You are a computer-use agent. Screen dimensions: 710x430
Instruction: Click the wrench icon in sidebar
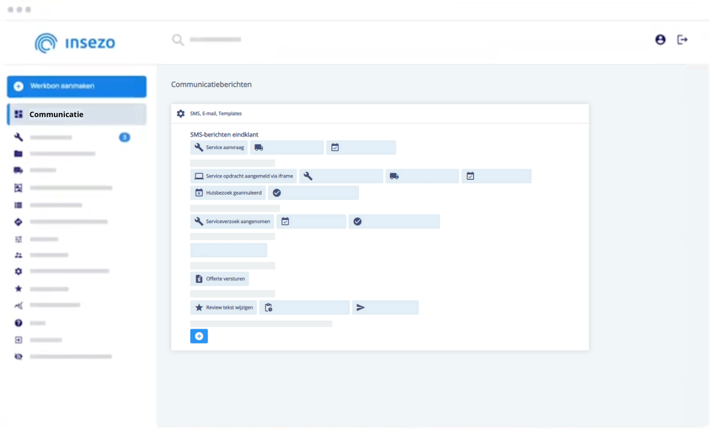(x=18, y=137)
